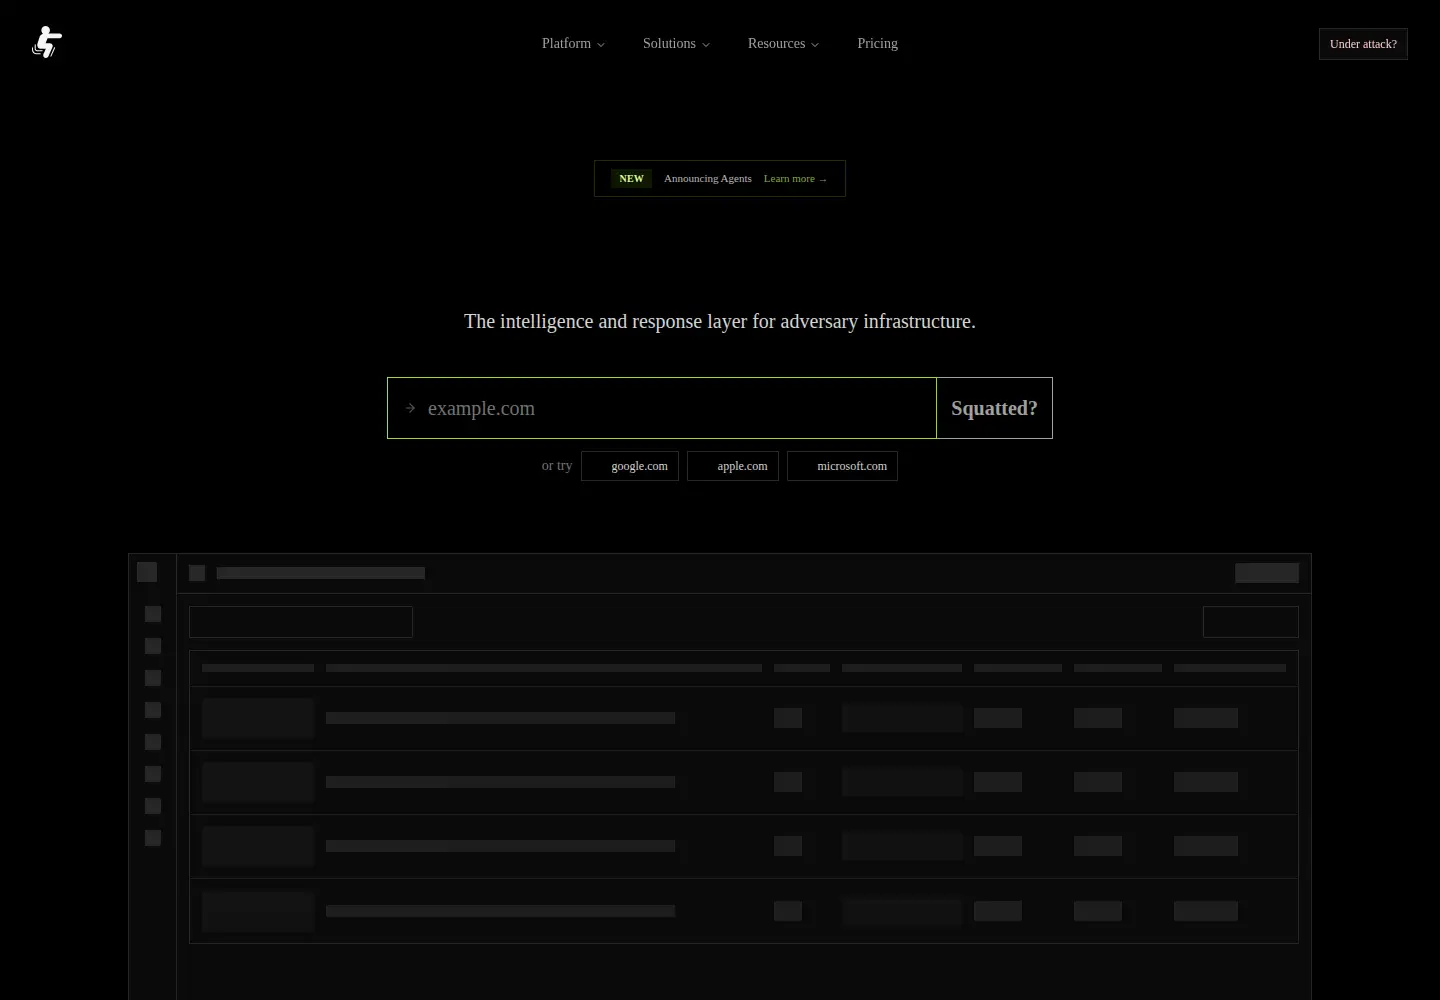This screenshot has width=1440, height=1000.
Task: Try the google.com suggestion
Action: (630, 466)
